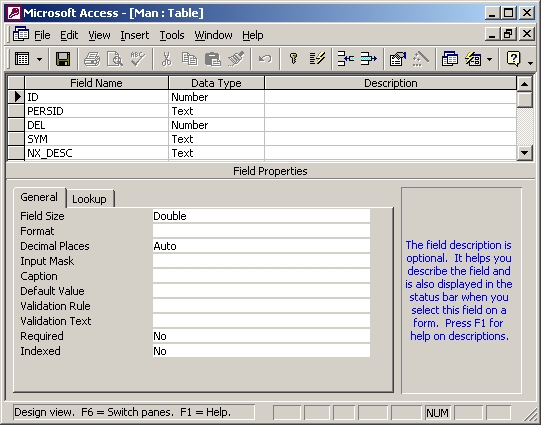541x425 pixels.
Task: Click the Text data type of PERSID row
Action: pos(217,111)
